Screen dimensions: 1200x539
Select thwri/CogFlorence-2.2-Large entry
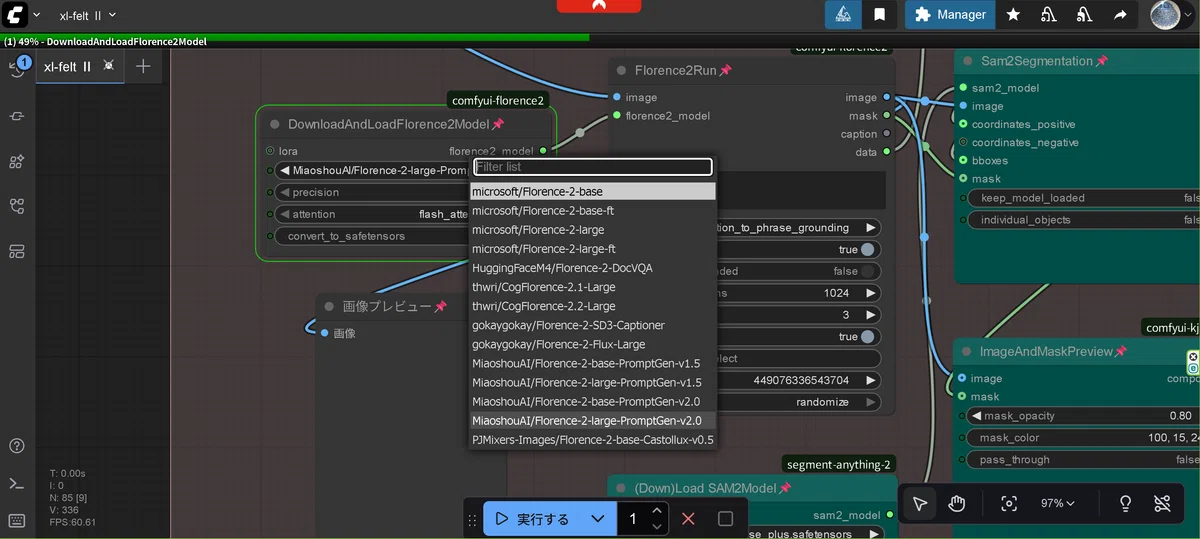coord(593,306)
